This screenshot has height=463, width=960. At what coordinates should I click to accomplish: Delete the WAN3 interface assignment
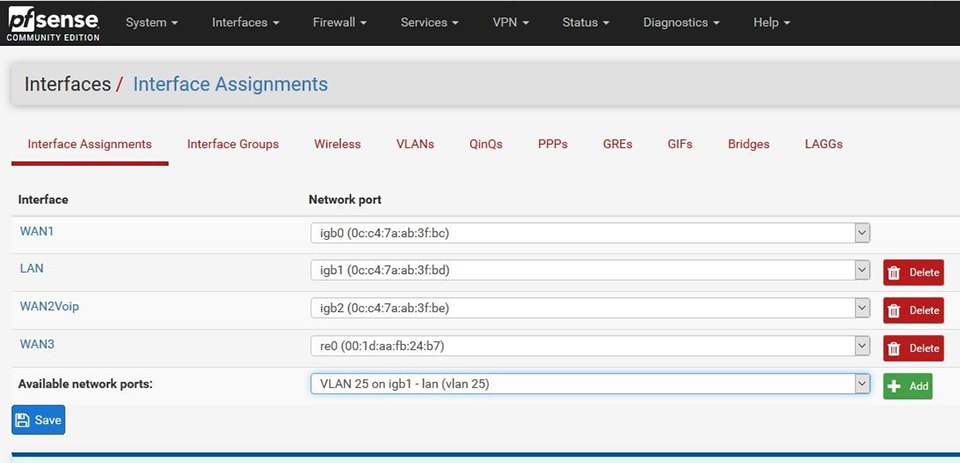(x=913, y=348)
